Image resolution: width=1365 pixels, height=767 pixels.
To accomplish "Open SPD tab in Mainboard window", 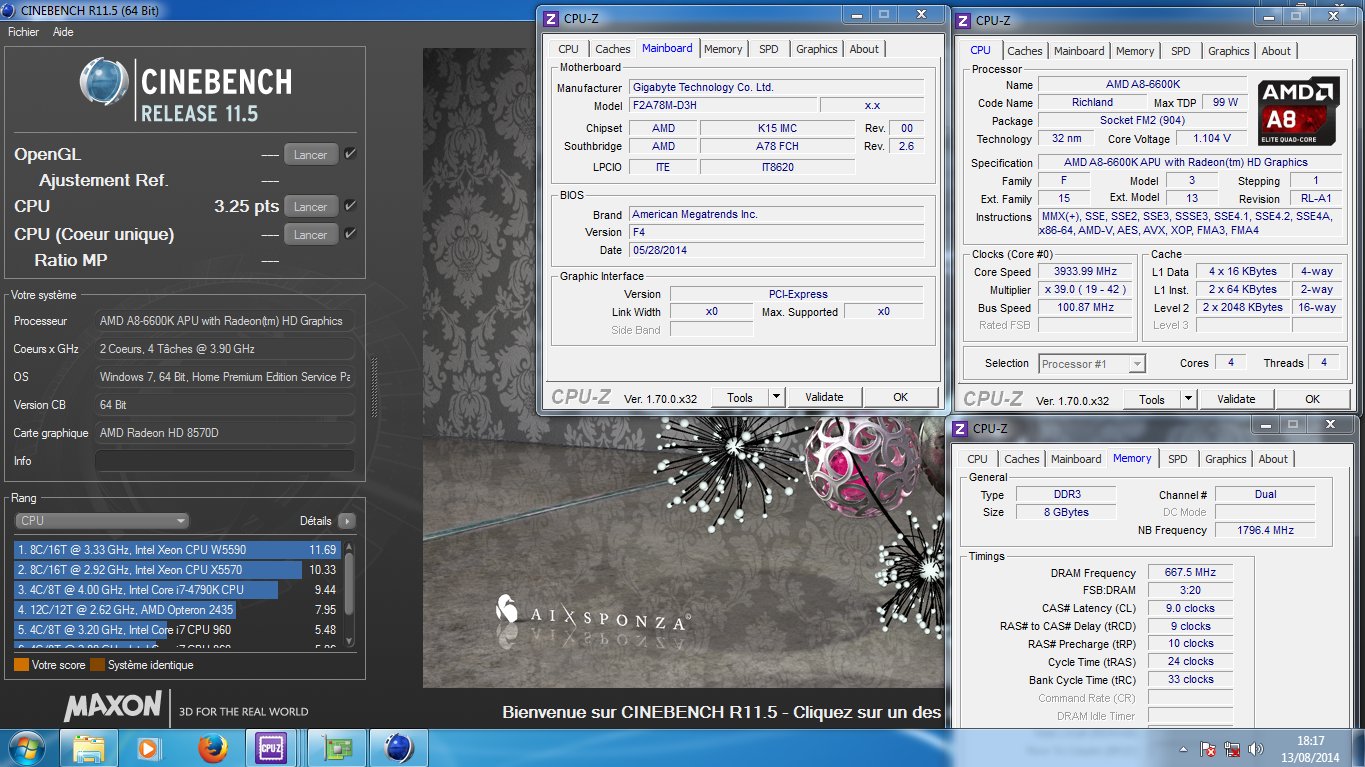I will 768,49.
